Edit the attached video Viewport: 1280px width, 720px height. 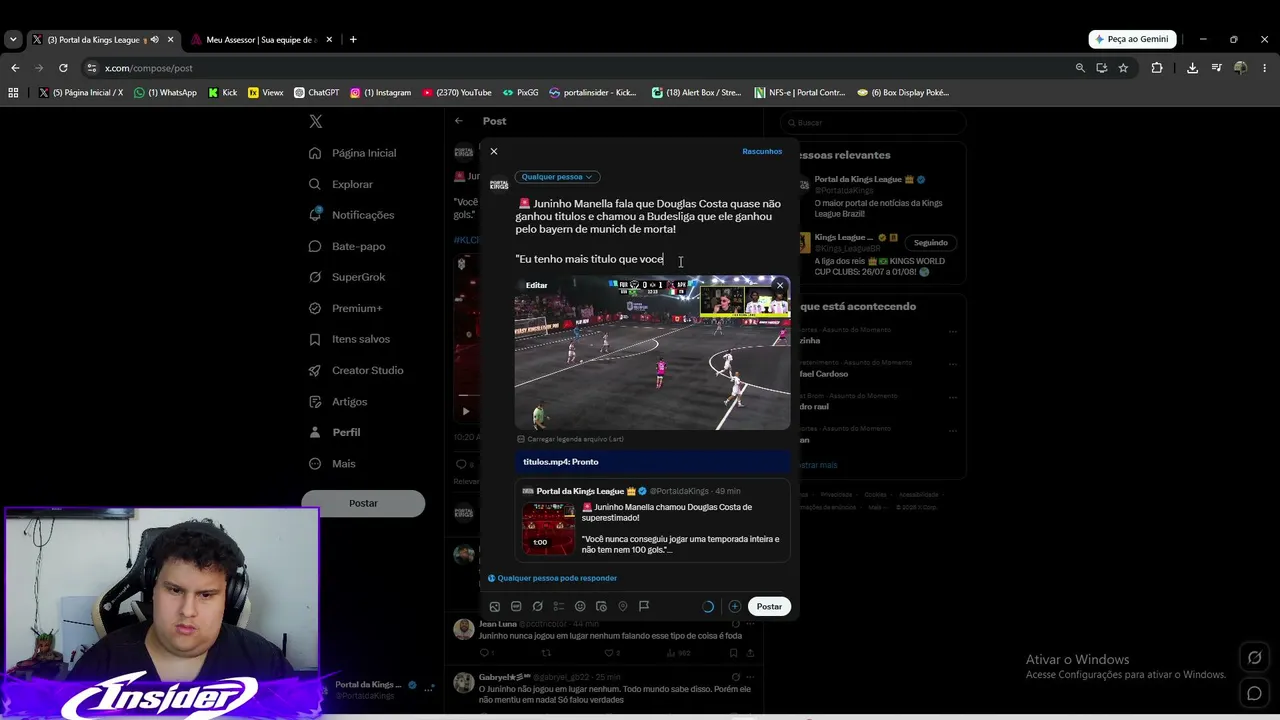[537, 285]
